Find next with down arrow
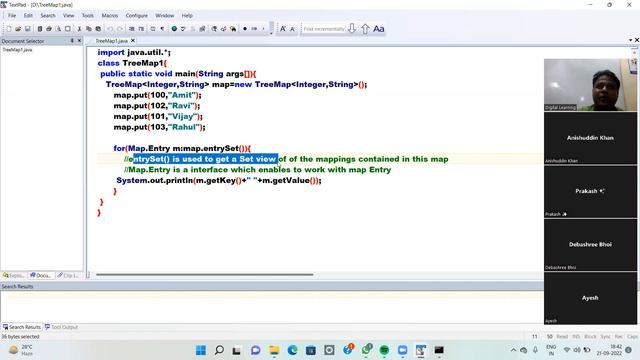The height and width of the screenshot is (360, 640). [x=352, y=29]
